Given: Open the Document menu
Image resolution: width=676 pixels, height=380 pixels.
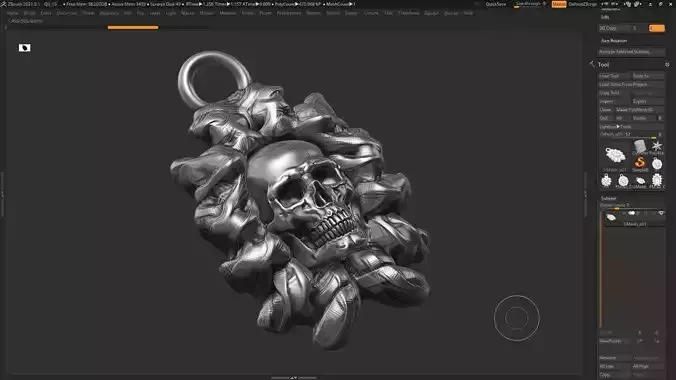Looking at the screenshot, I should (x=67, y=13).
